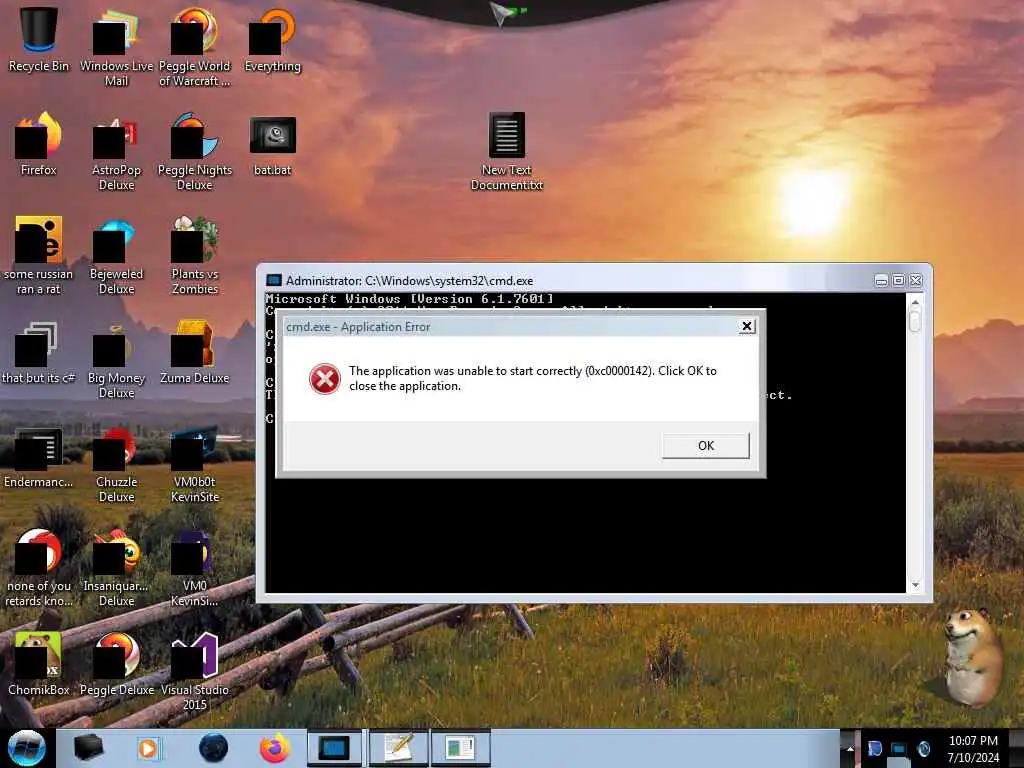Click the first system tray icon

[x=874, y=749]
